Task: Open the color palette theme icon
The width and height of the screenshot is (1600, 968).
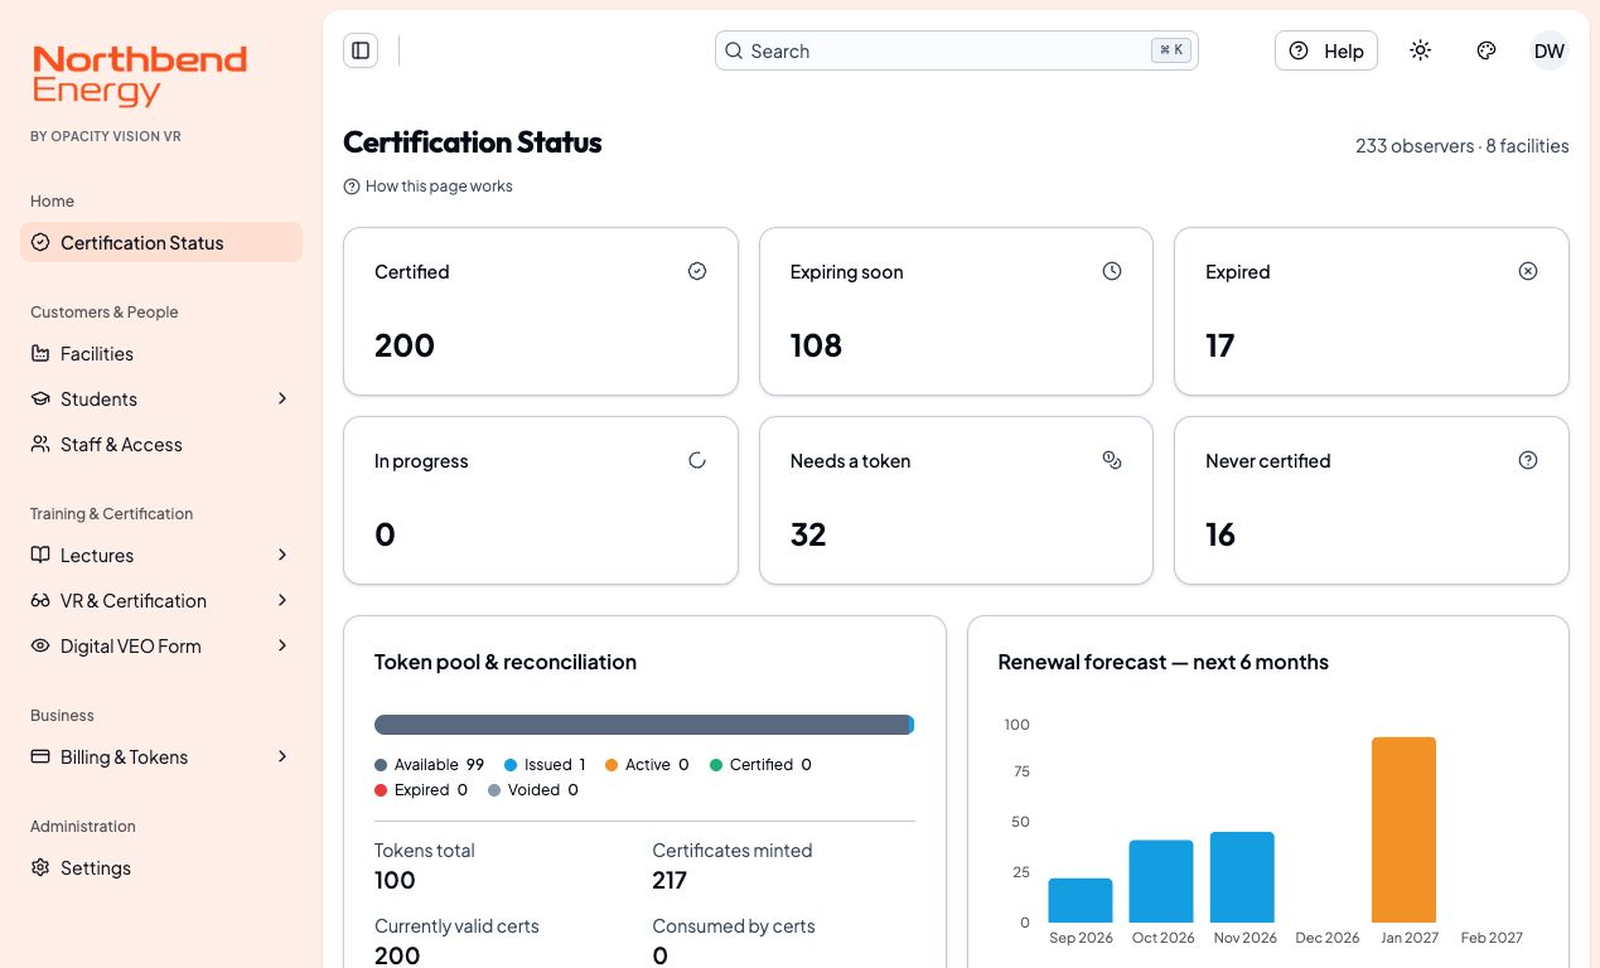Action: [x=1486, y=50]
